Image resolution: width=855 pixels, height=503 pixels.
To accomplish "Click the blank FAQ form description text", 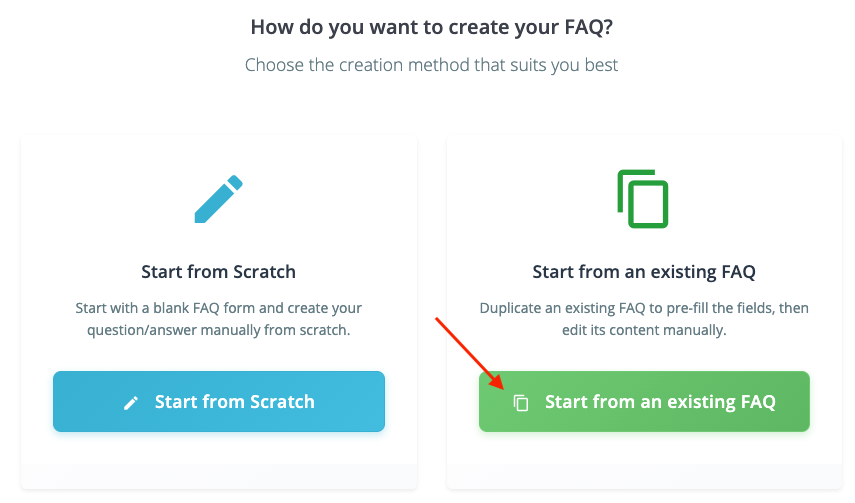I will pyautogui.click(x=218, y=308).
